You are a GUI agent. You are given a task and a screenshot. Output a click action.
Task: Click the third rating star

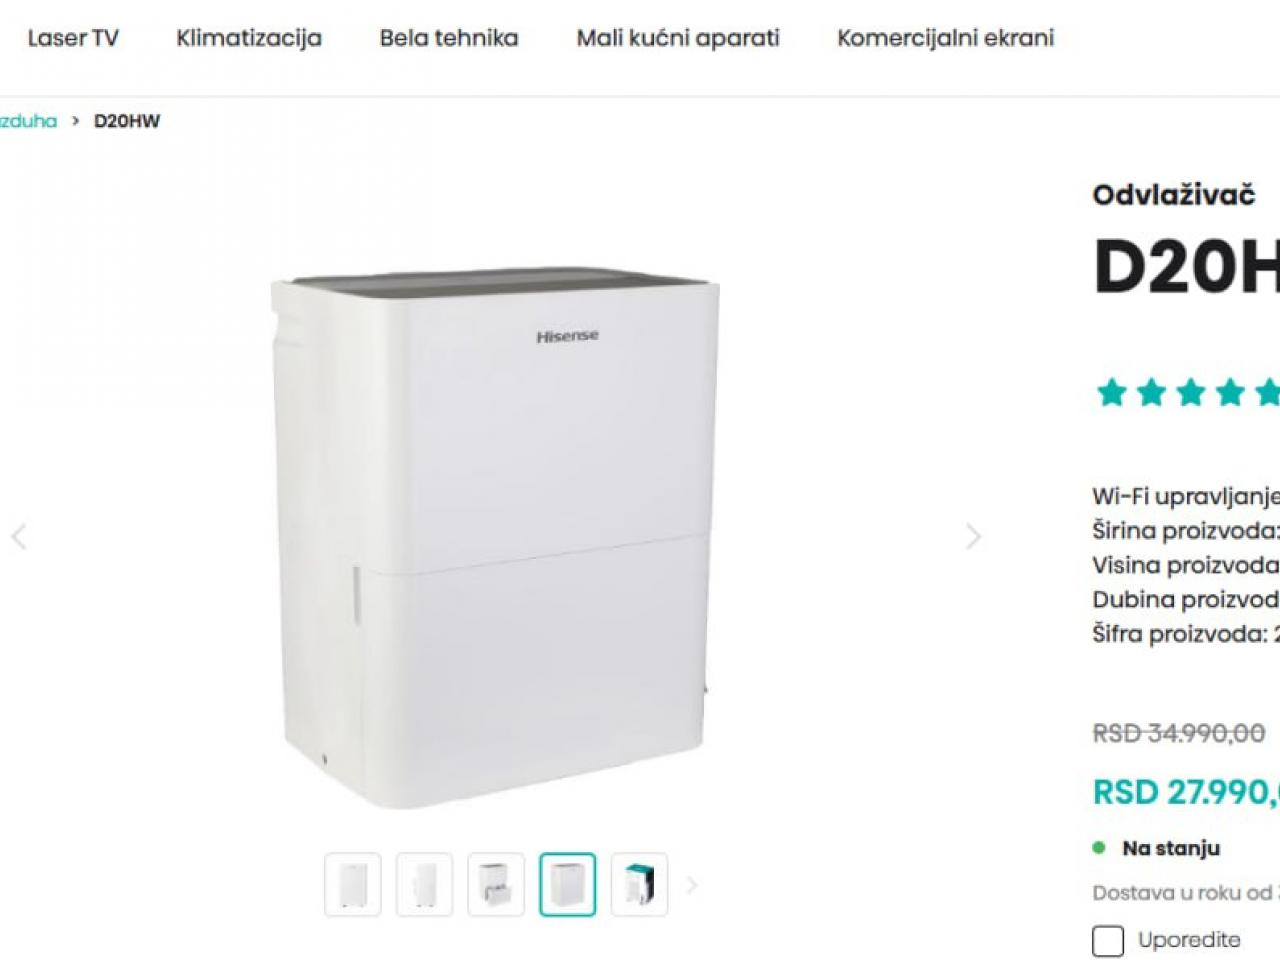pyautogui.click(x=1190, y=392)
